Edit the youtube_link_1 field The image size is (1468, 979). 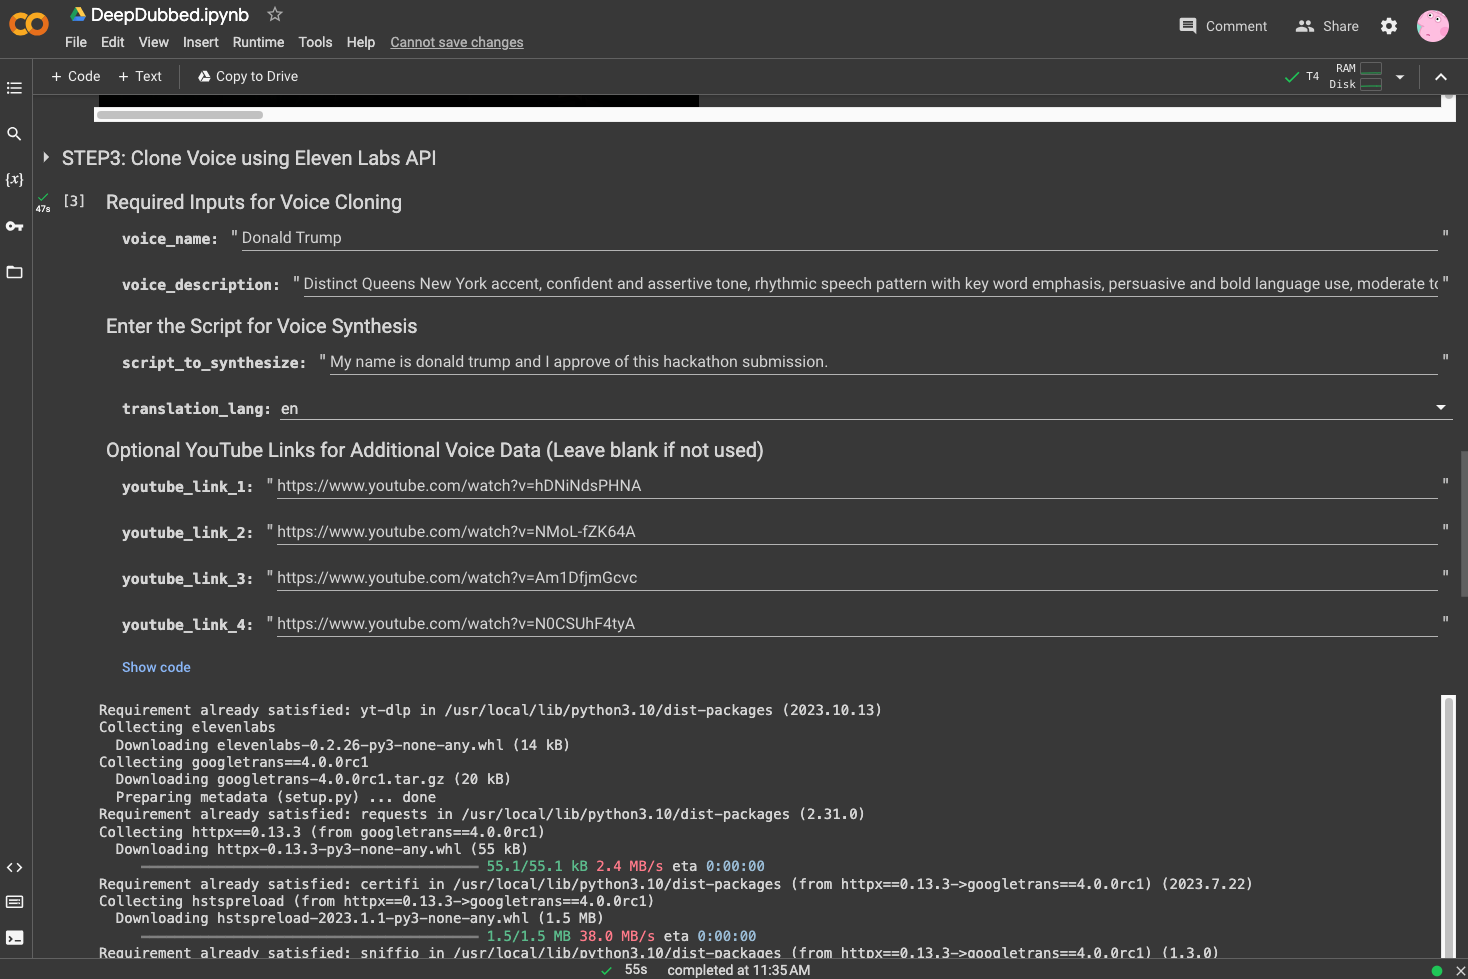[856, 486]
